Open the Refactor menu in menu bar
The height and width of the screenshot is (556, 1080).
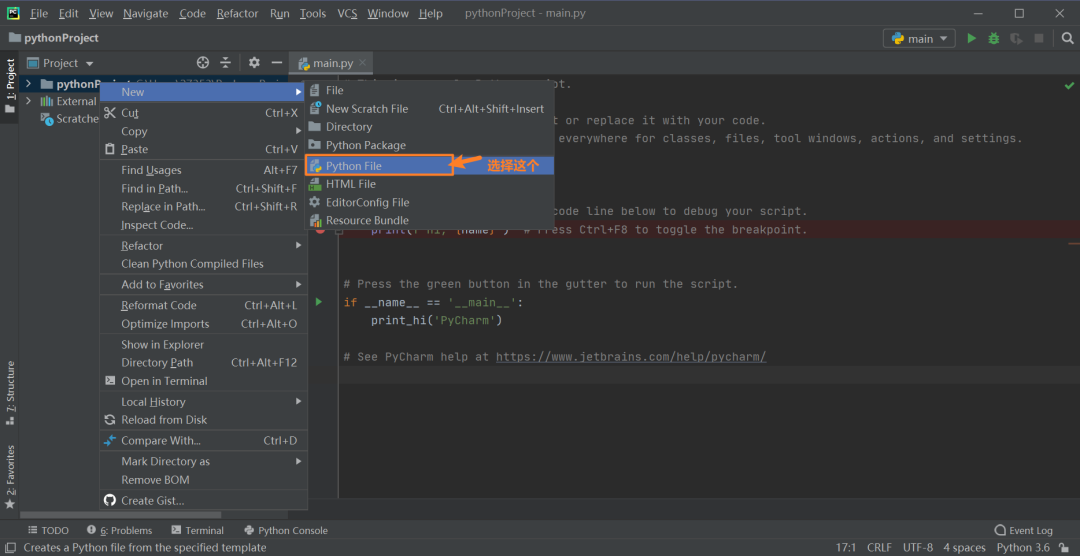(x=238, y=13)
